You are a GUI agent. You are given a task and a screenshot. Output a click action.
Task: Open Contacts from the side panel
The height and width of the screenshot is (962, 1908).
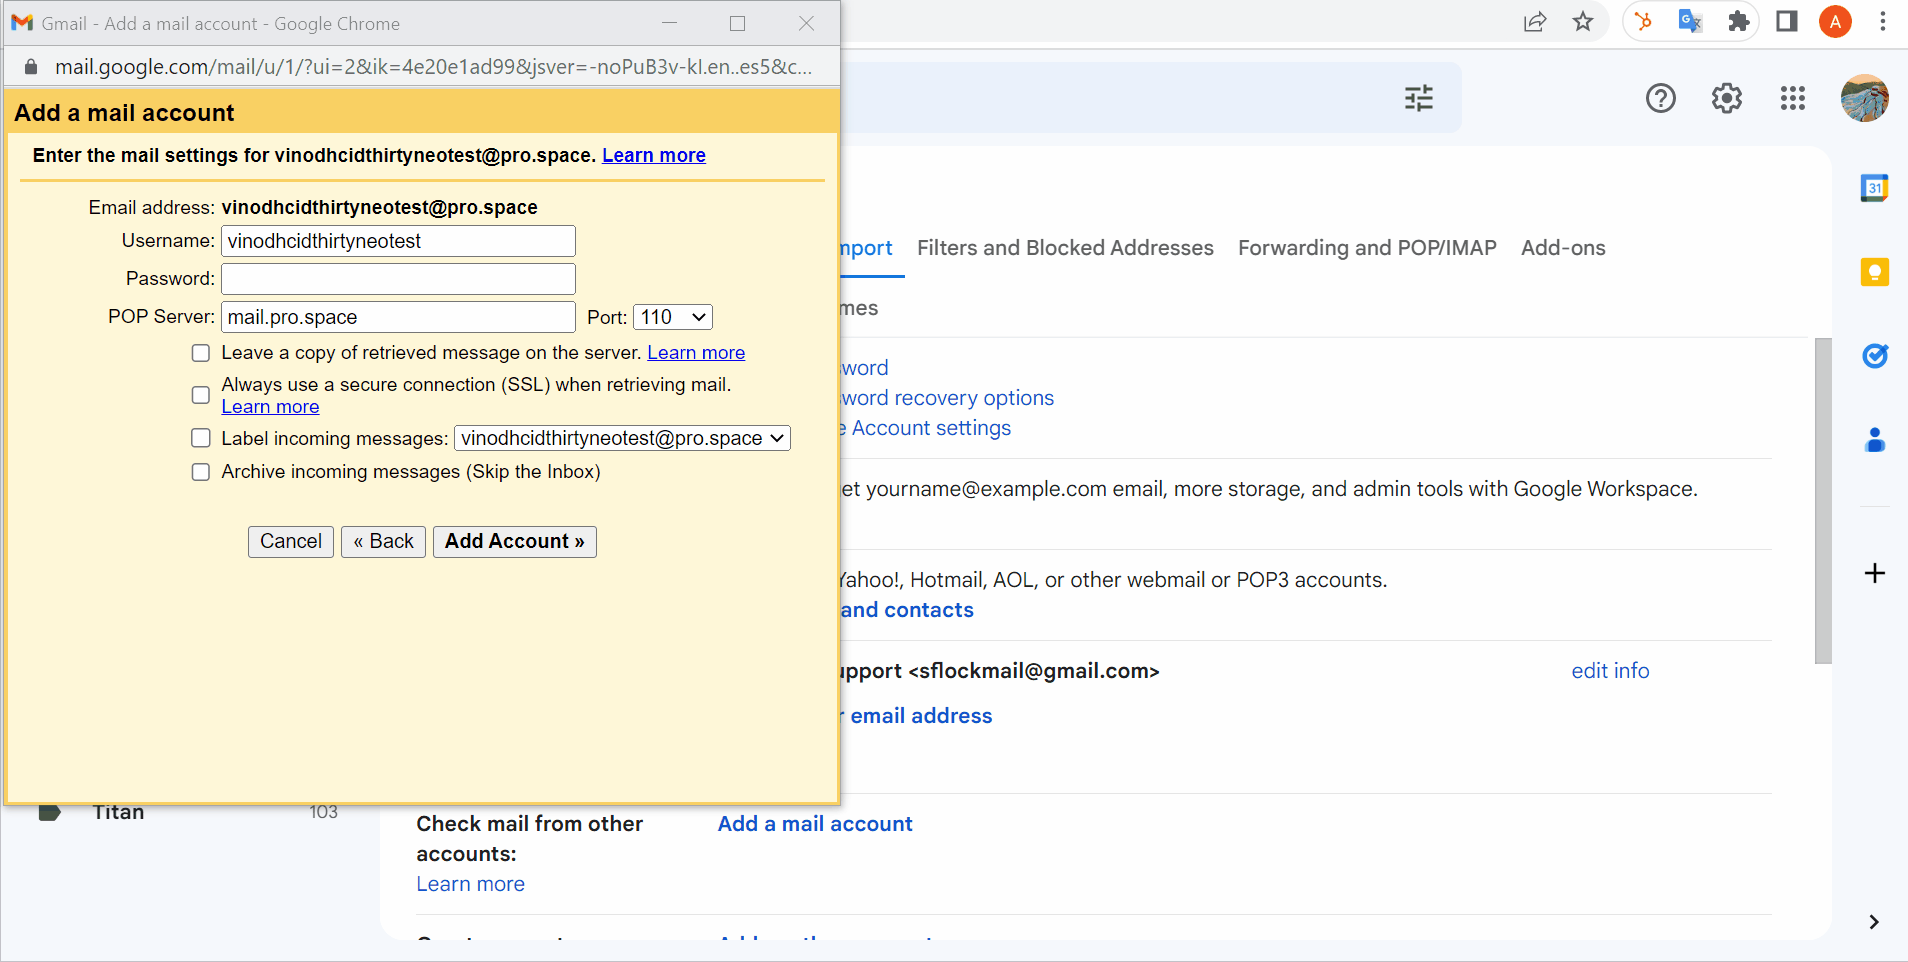1875,440
